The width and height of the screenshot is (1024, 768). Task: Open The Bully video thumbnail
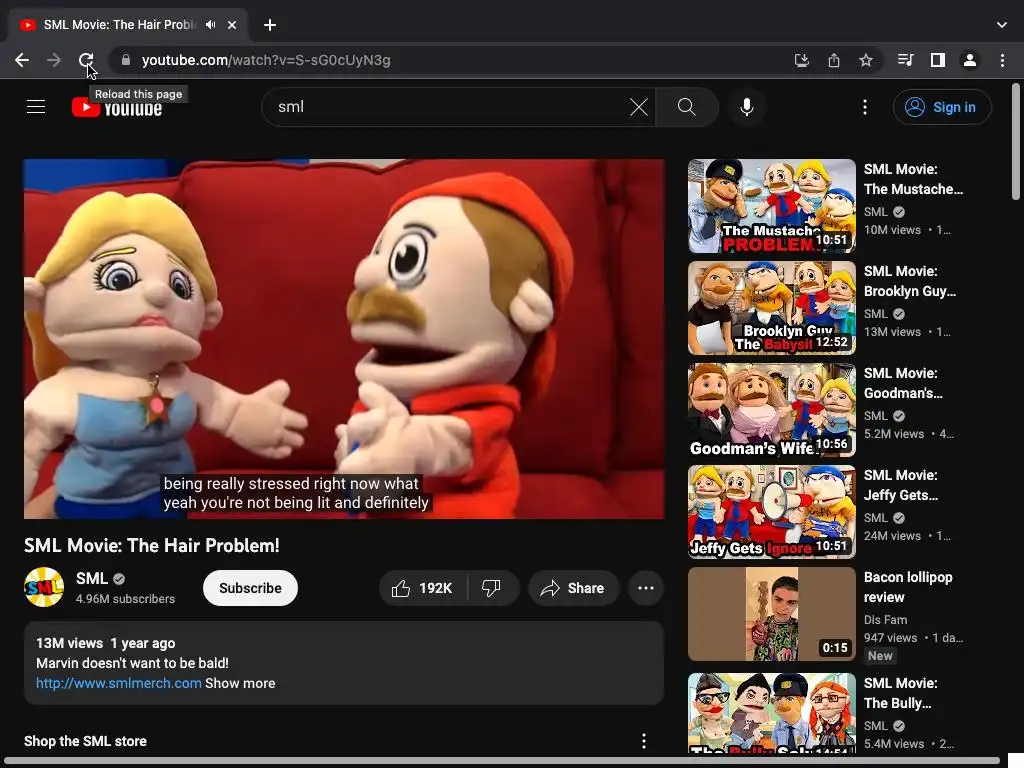click(x=771, y=713)
